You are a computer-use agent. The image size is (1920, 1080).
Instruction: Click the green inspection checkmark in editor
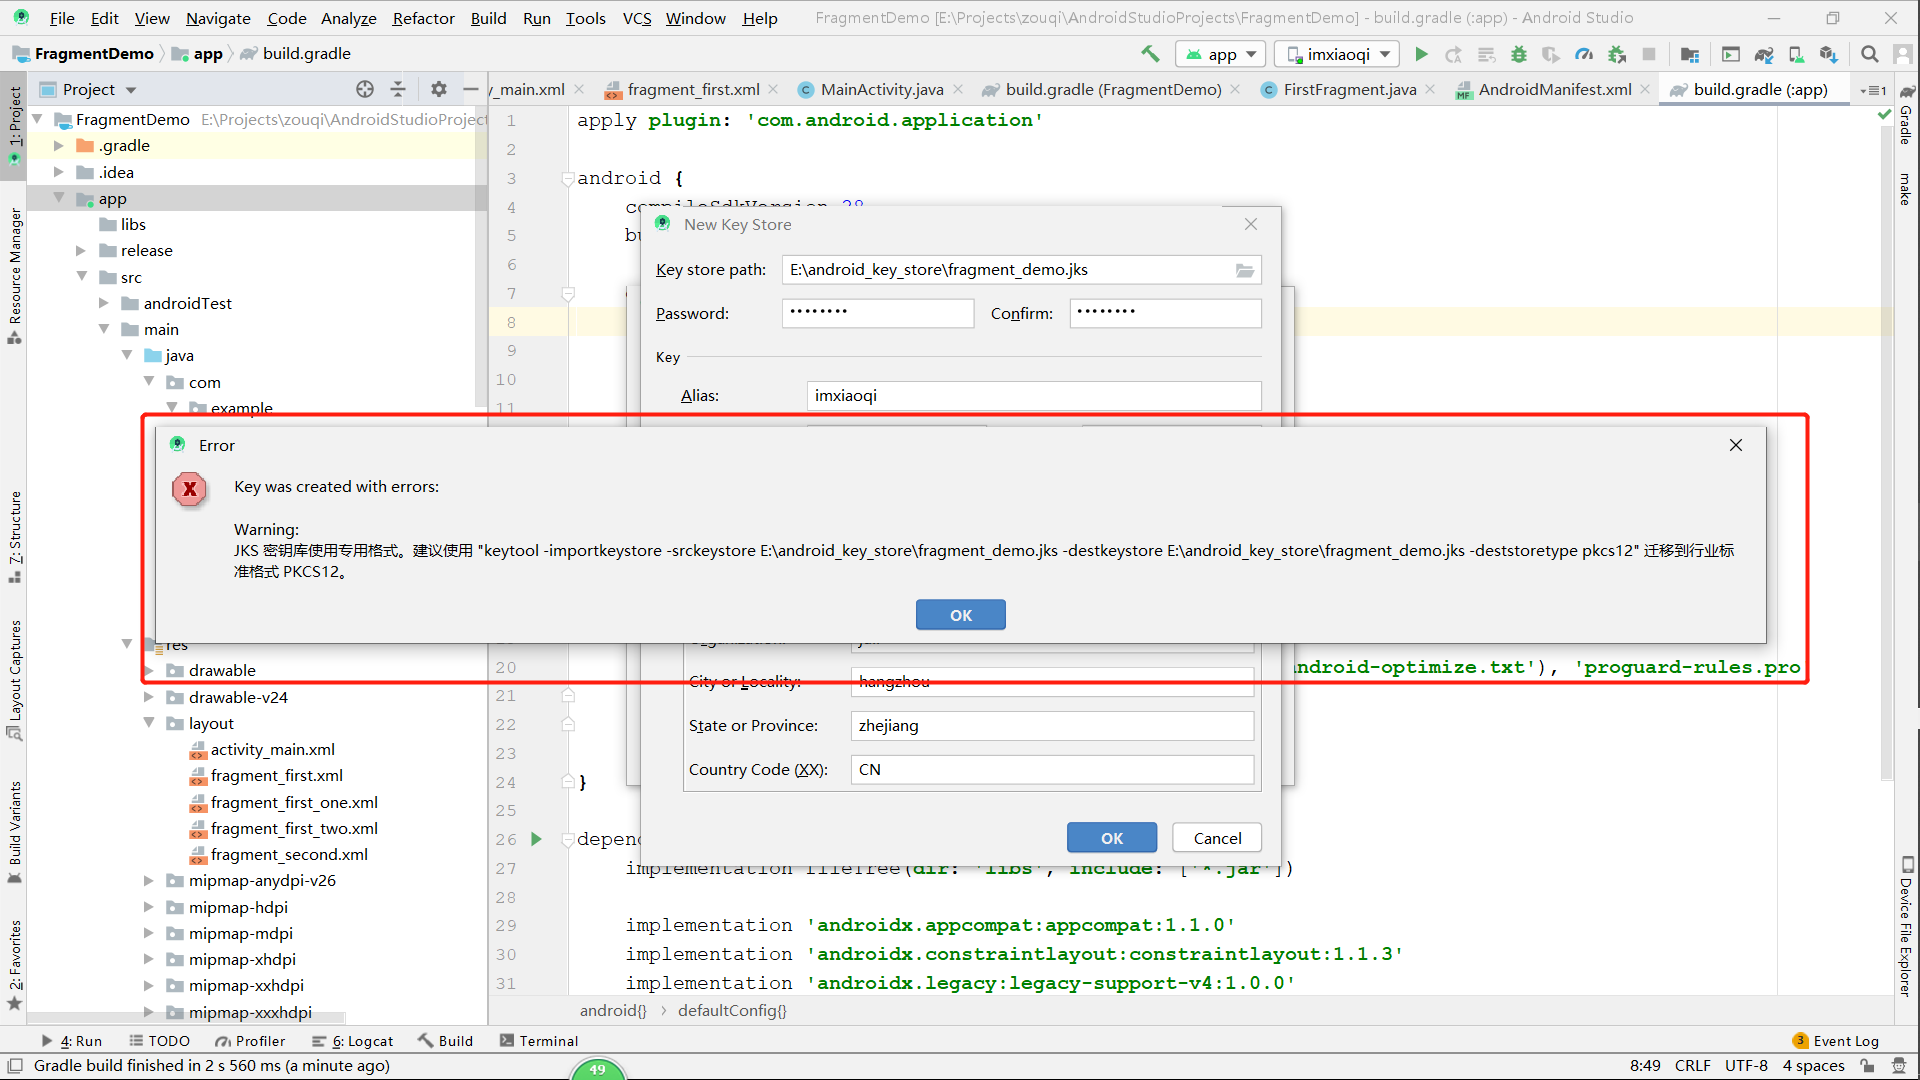click(1885, 115)
